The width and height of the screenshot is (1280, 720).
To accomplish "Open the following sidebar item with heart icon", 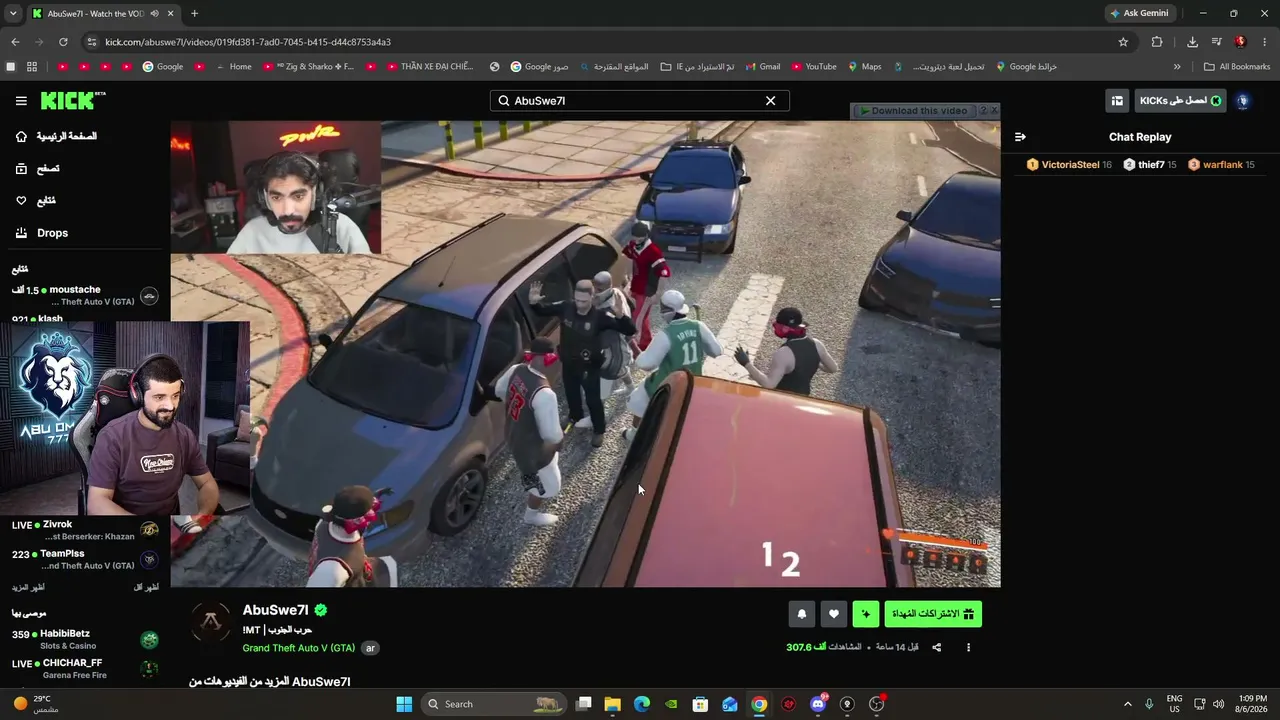I will [36, 201].
